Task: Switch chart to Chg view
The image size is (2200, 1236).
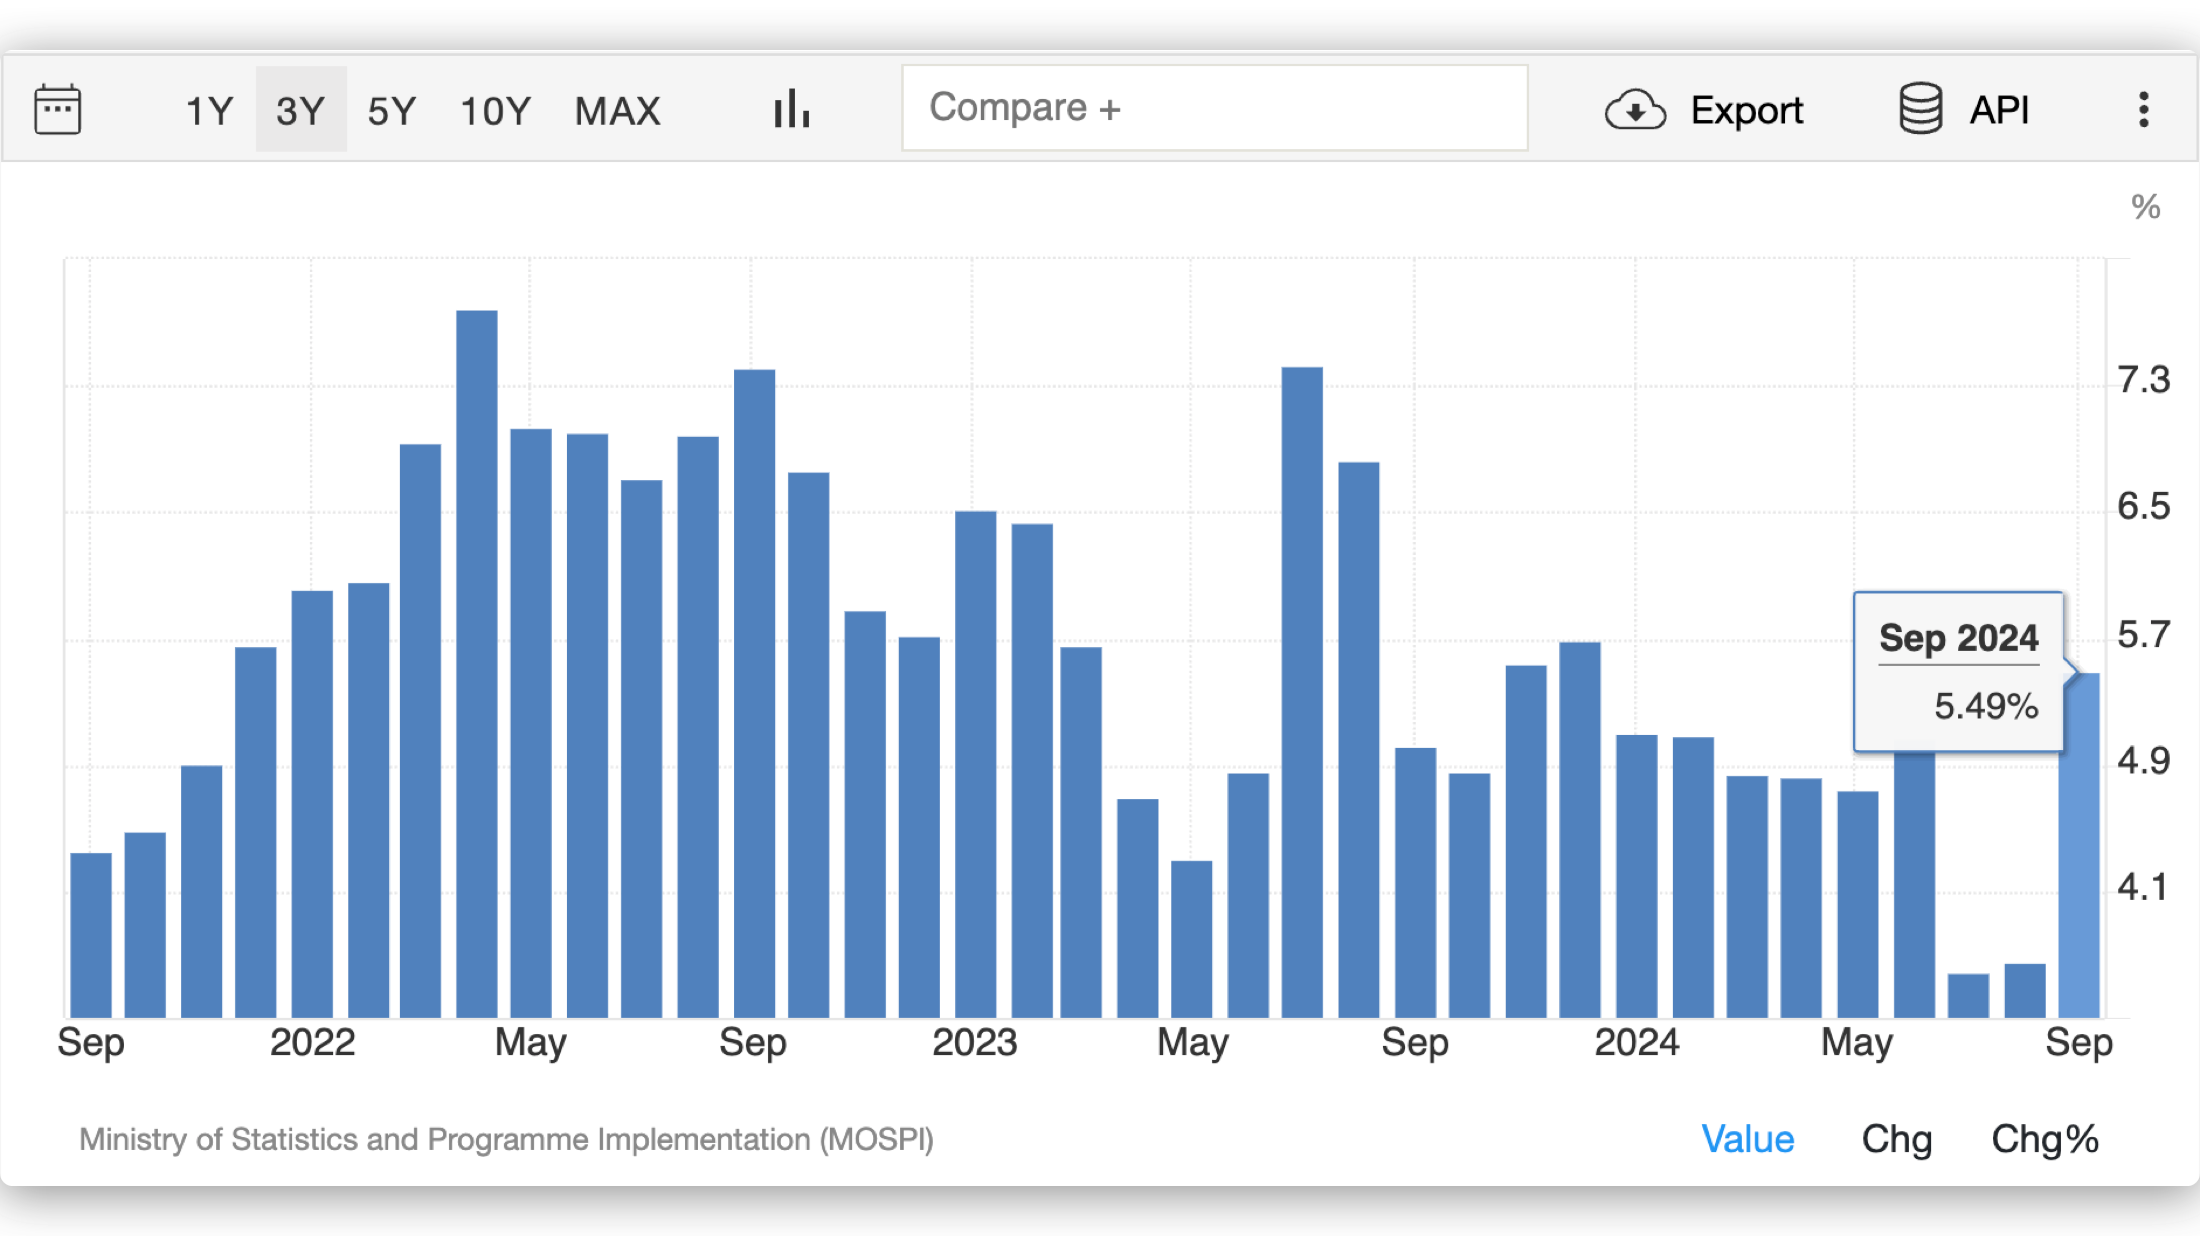Action: pos(1896,1139)
